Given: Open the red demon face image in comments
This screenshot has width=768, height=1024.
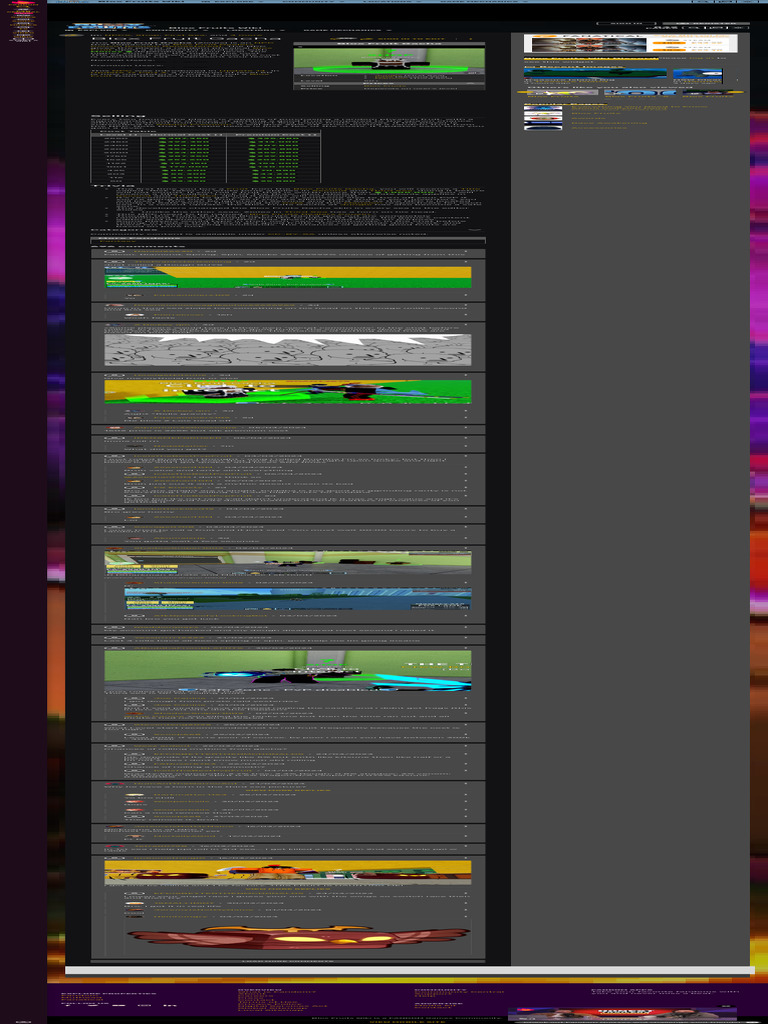Looking at the screenshot, I should pyautogui.click(x=298, y=936).
